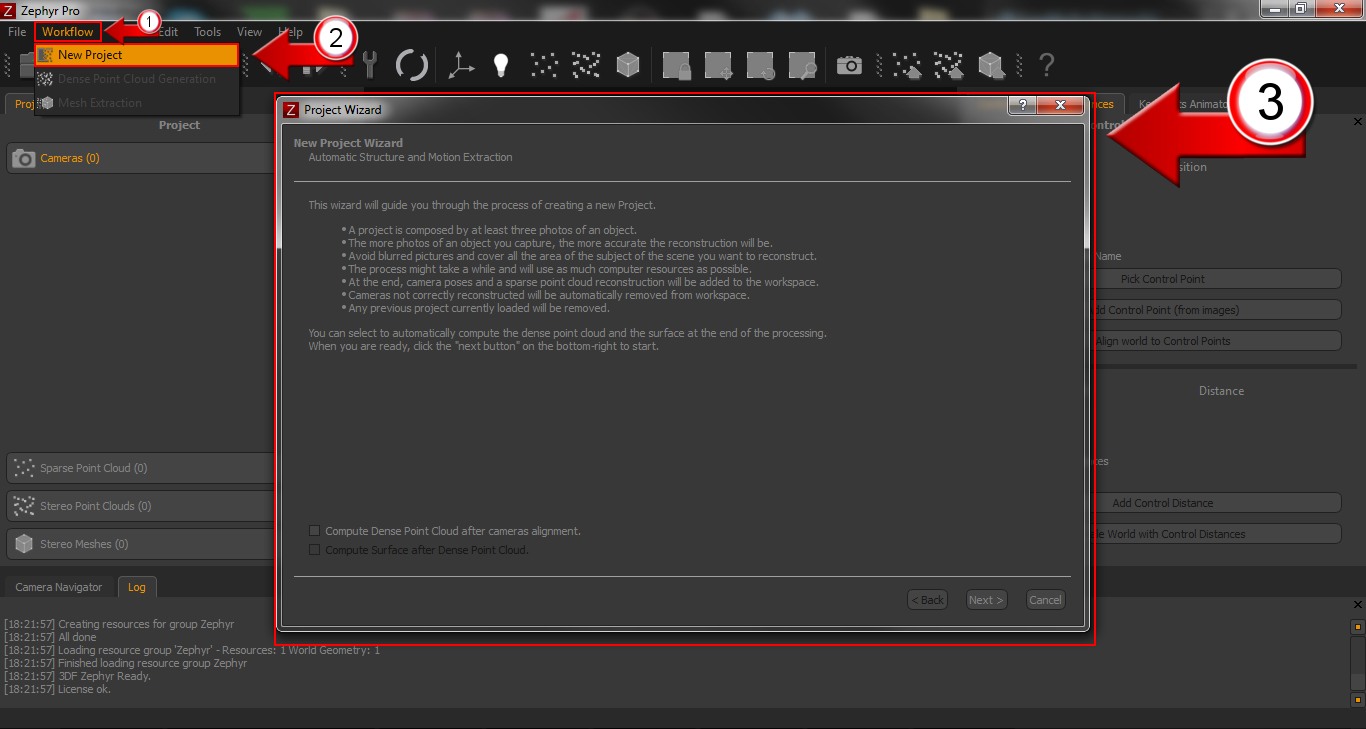Image resolution: width=1366 pixels, height=729 pixels.
Task: Click Scale World with Control Distances button
Action: tap(1217, 534)
